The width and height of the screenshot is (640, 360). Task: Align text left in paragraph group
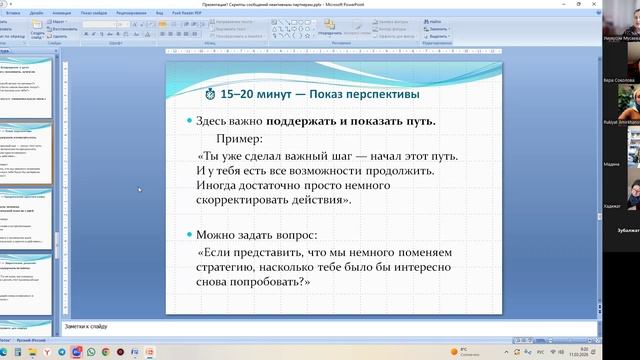pos(163,34)
